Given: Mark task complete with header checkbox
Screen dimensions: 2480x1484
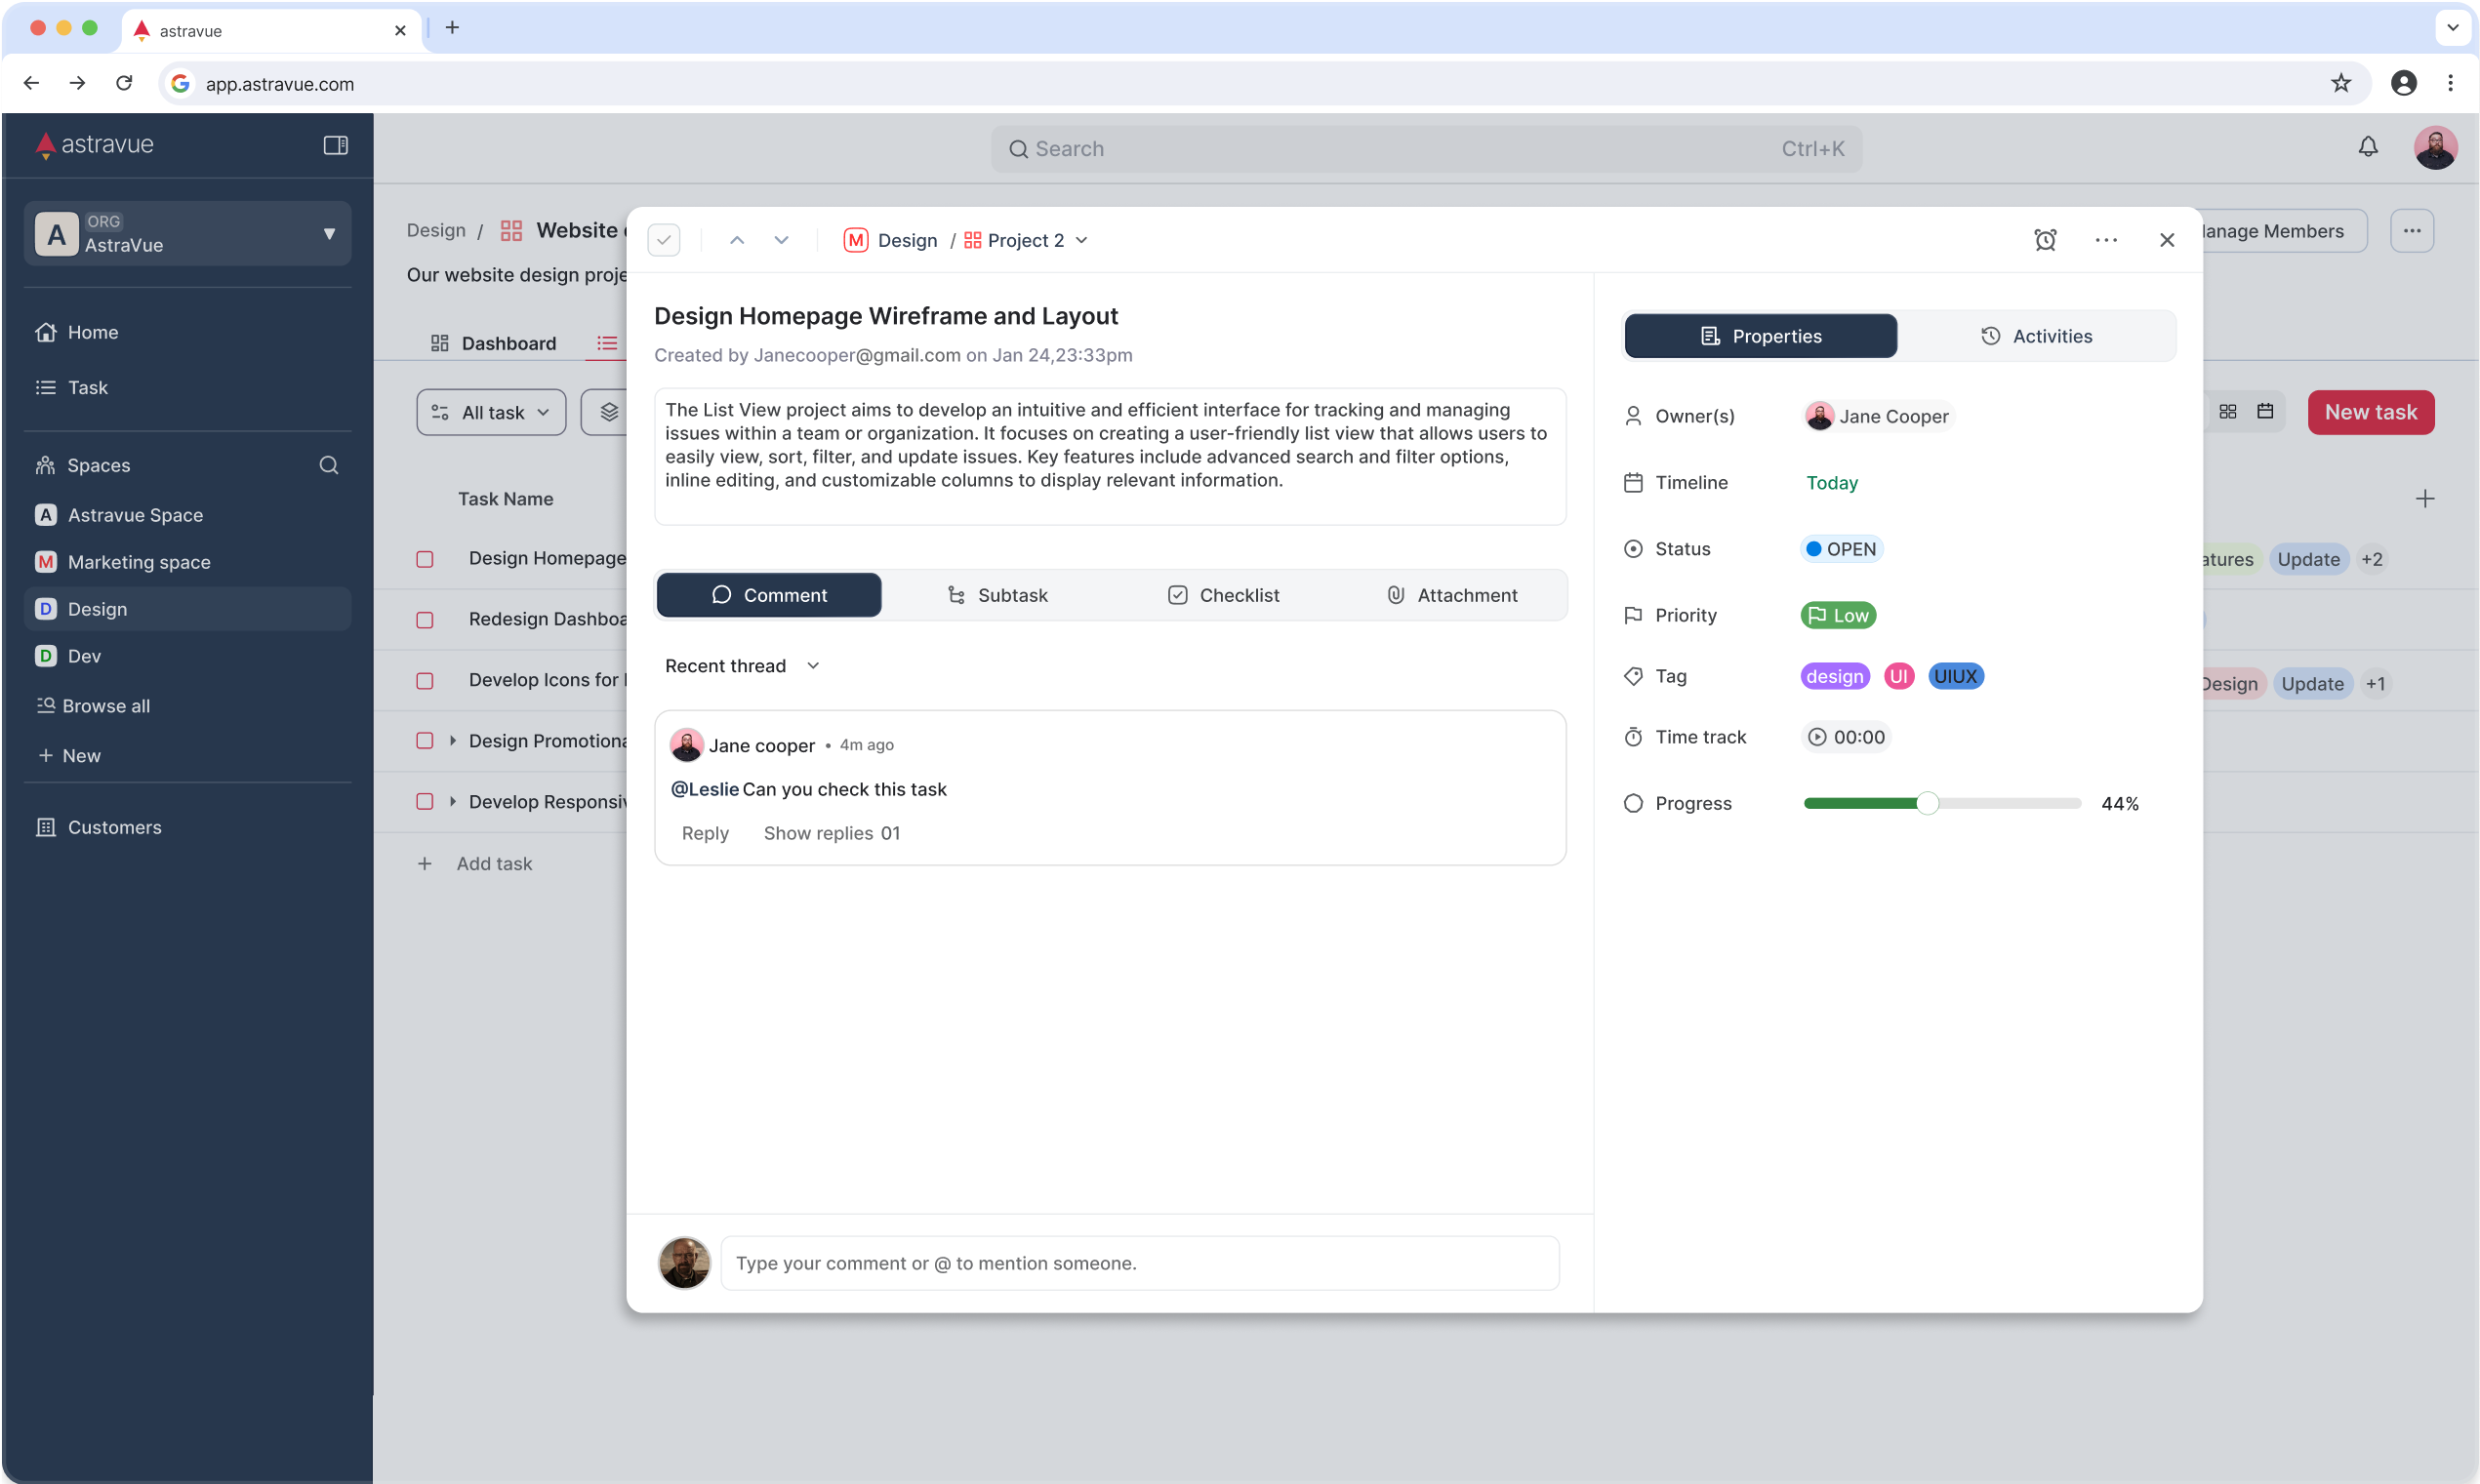Looking at the screenshot, I should 664,240.
